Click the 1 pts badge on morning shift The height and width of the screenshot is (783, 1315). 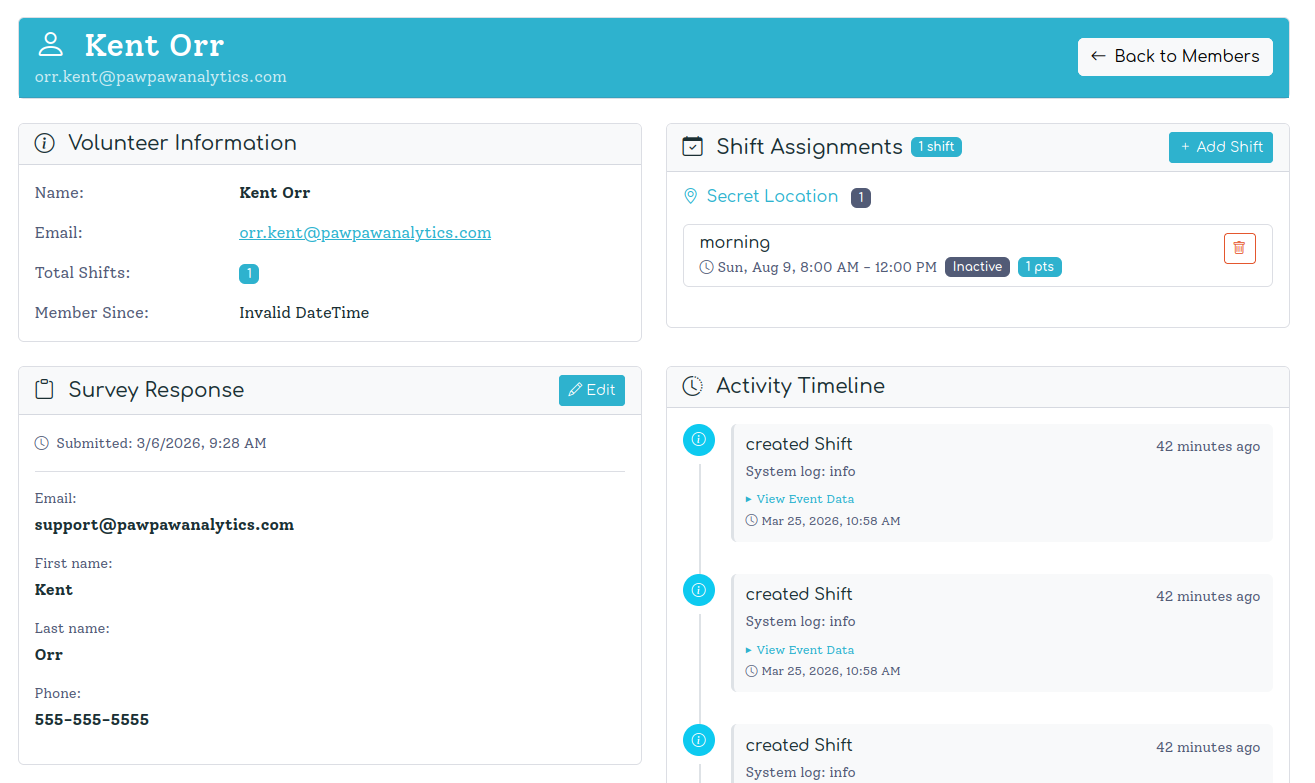(1039, 266)
